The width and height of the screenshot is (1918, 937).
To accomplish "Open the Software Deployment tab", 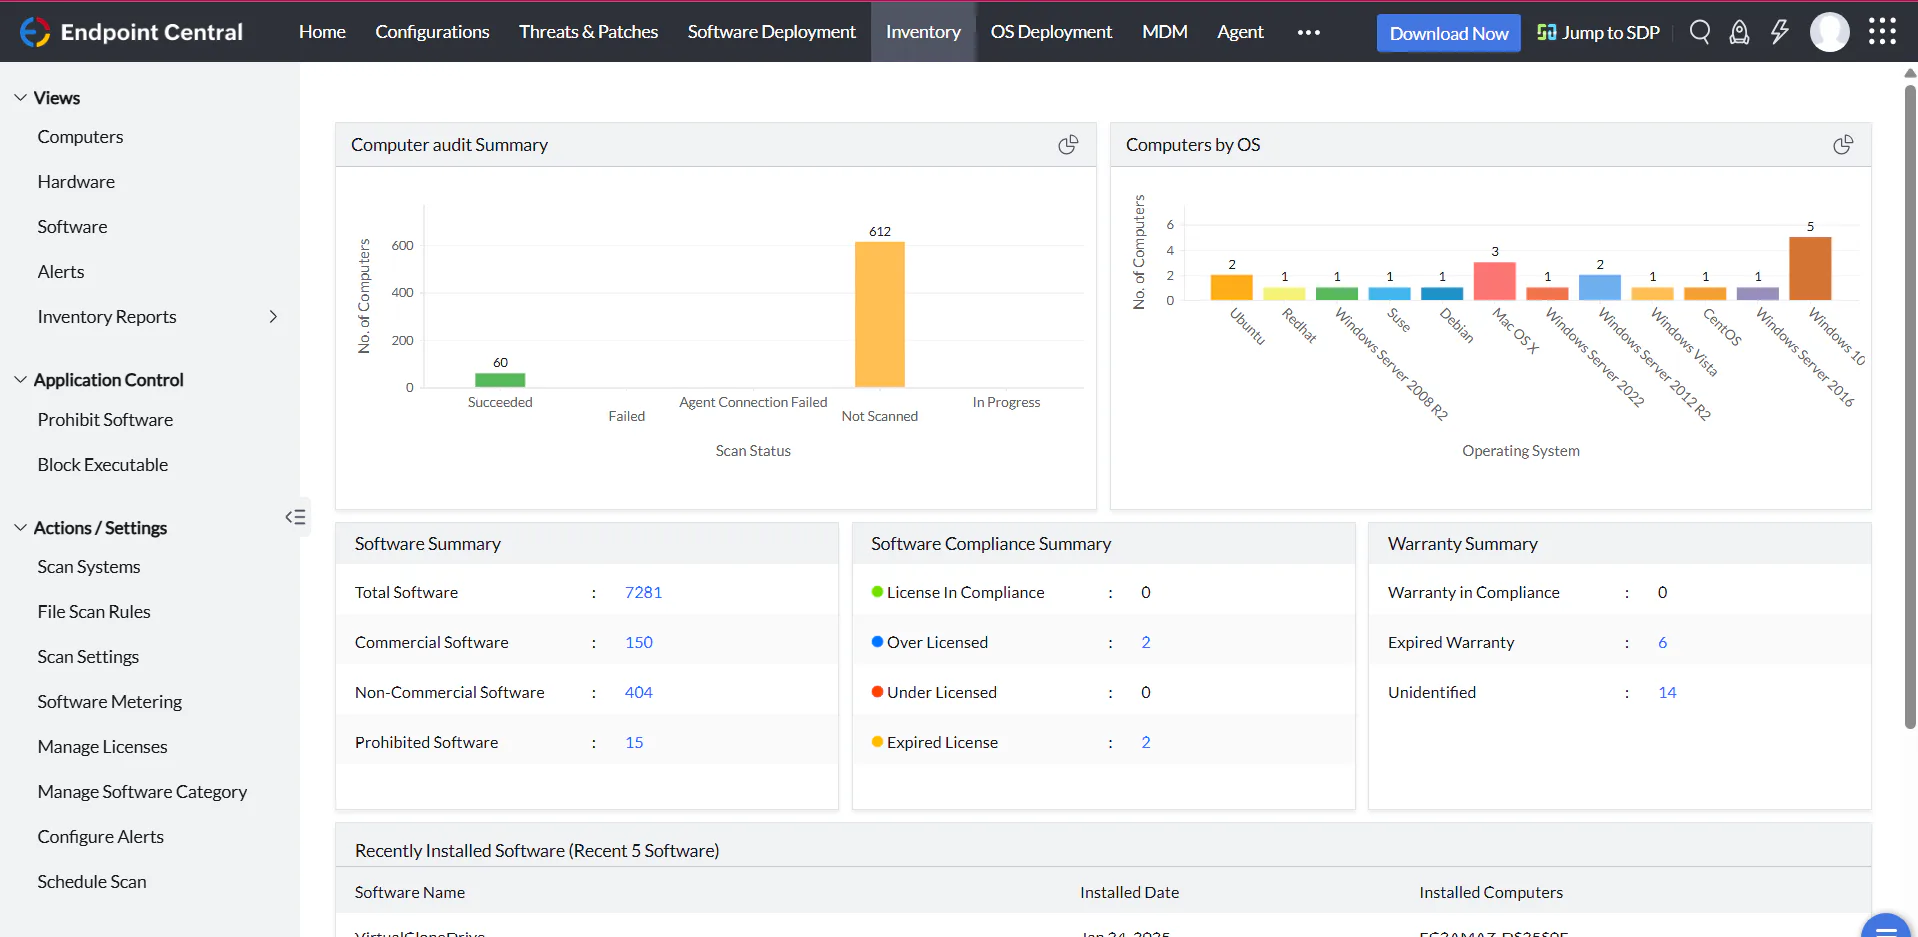I will [x=771, y=32].
